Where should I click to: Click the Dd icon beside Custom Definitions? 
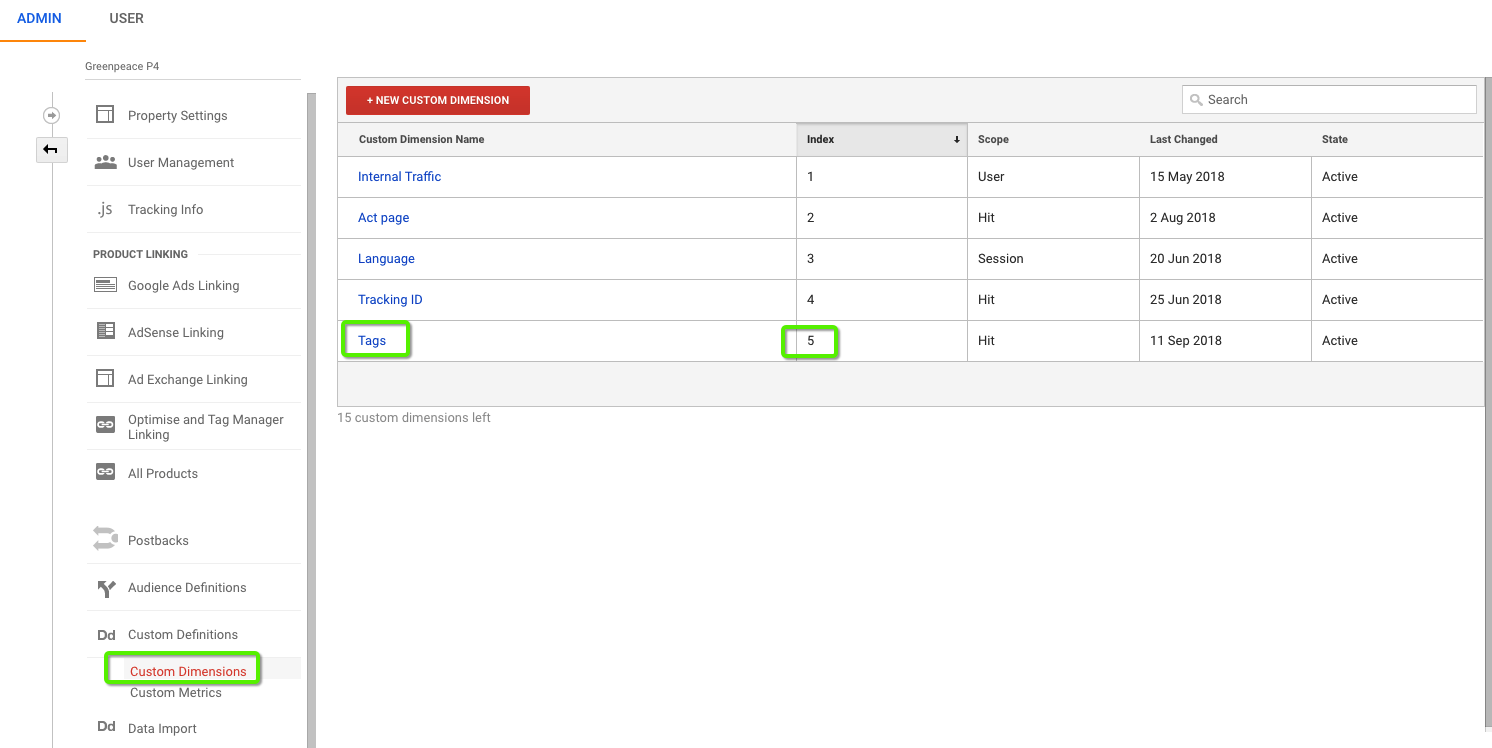point(106,634)
